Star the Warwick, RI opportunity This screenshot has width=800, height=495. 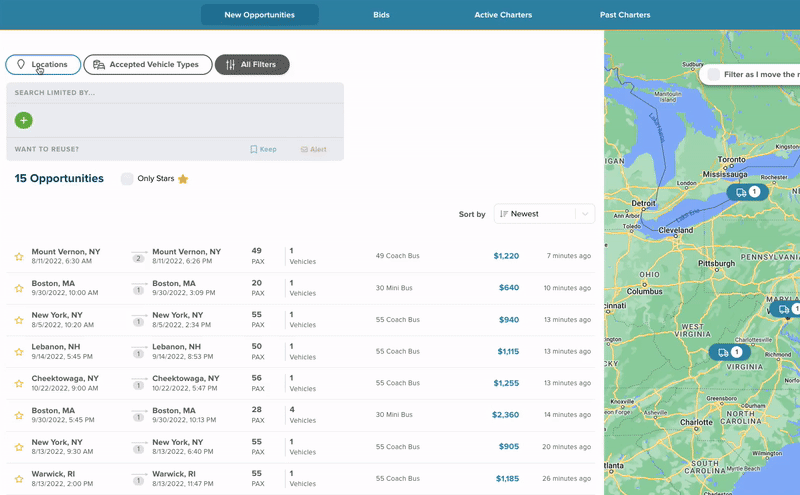19,479
